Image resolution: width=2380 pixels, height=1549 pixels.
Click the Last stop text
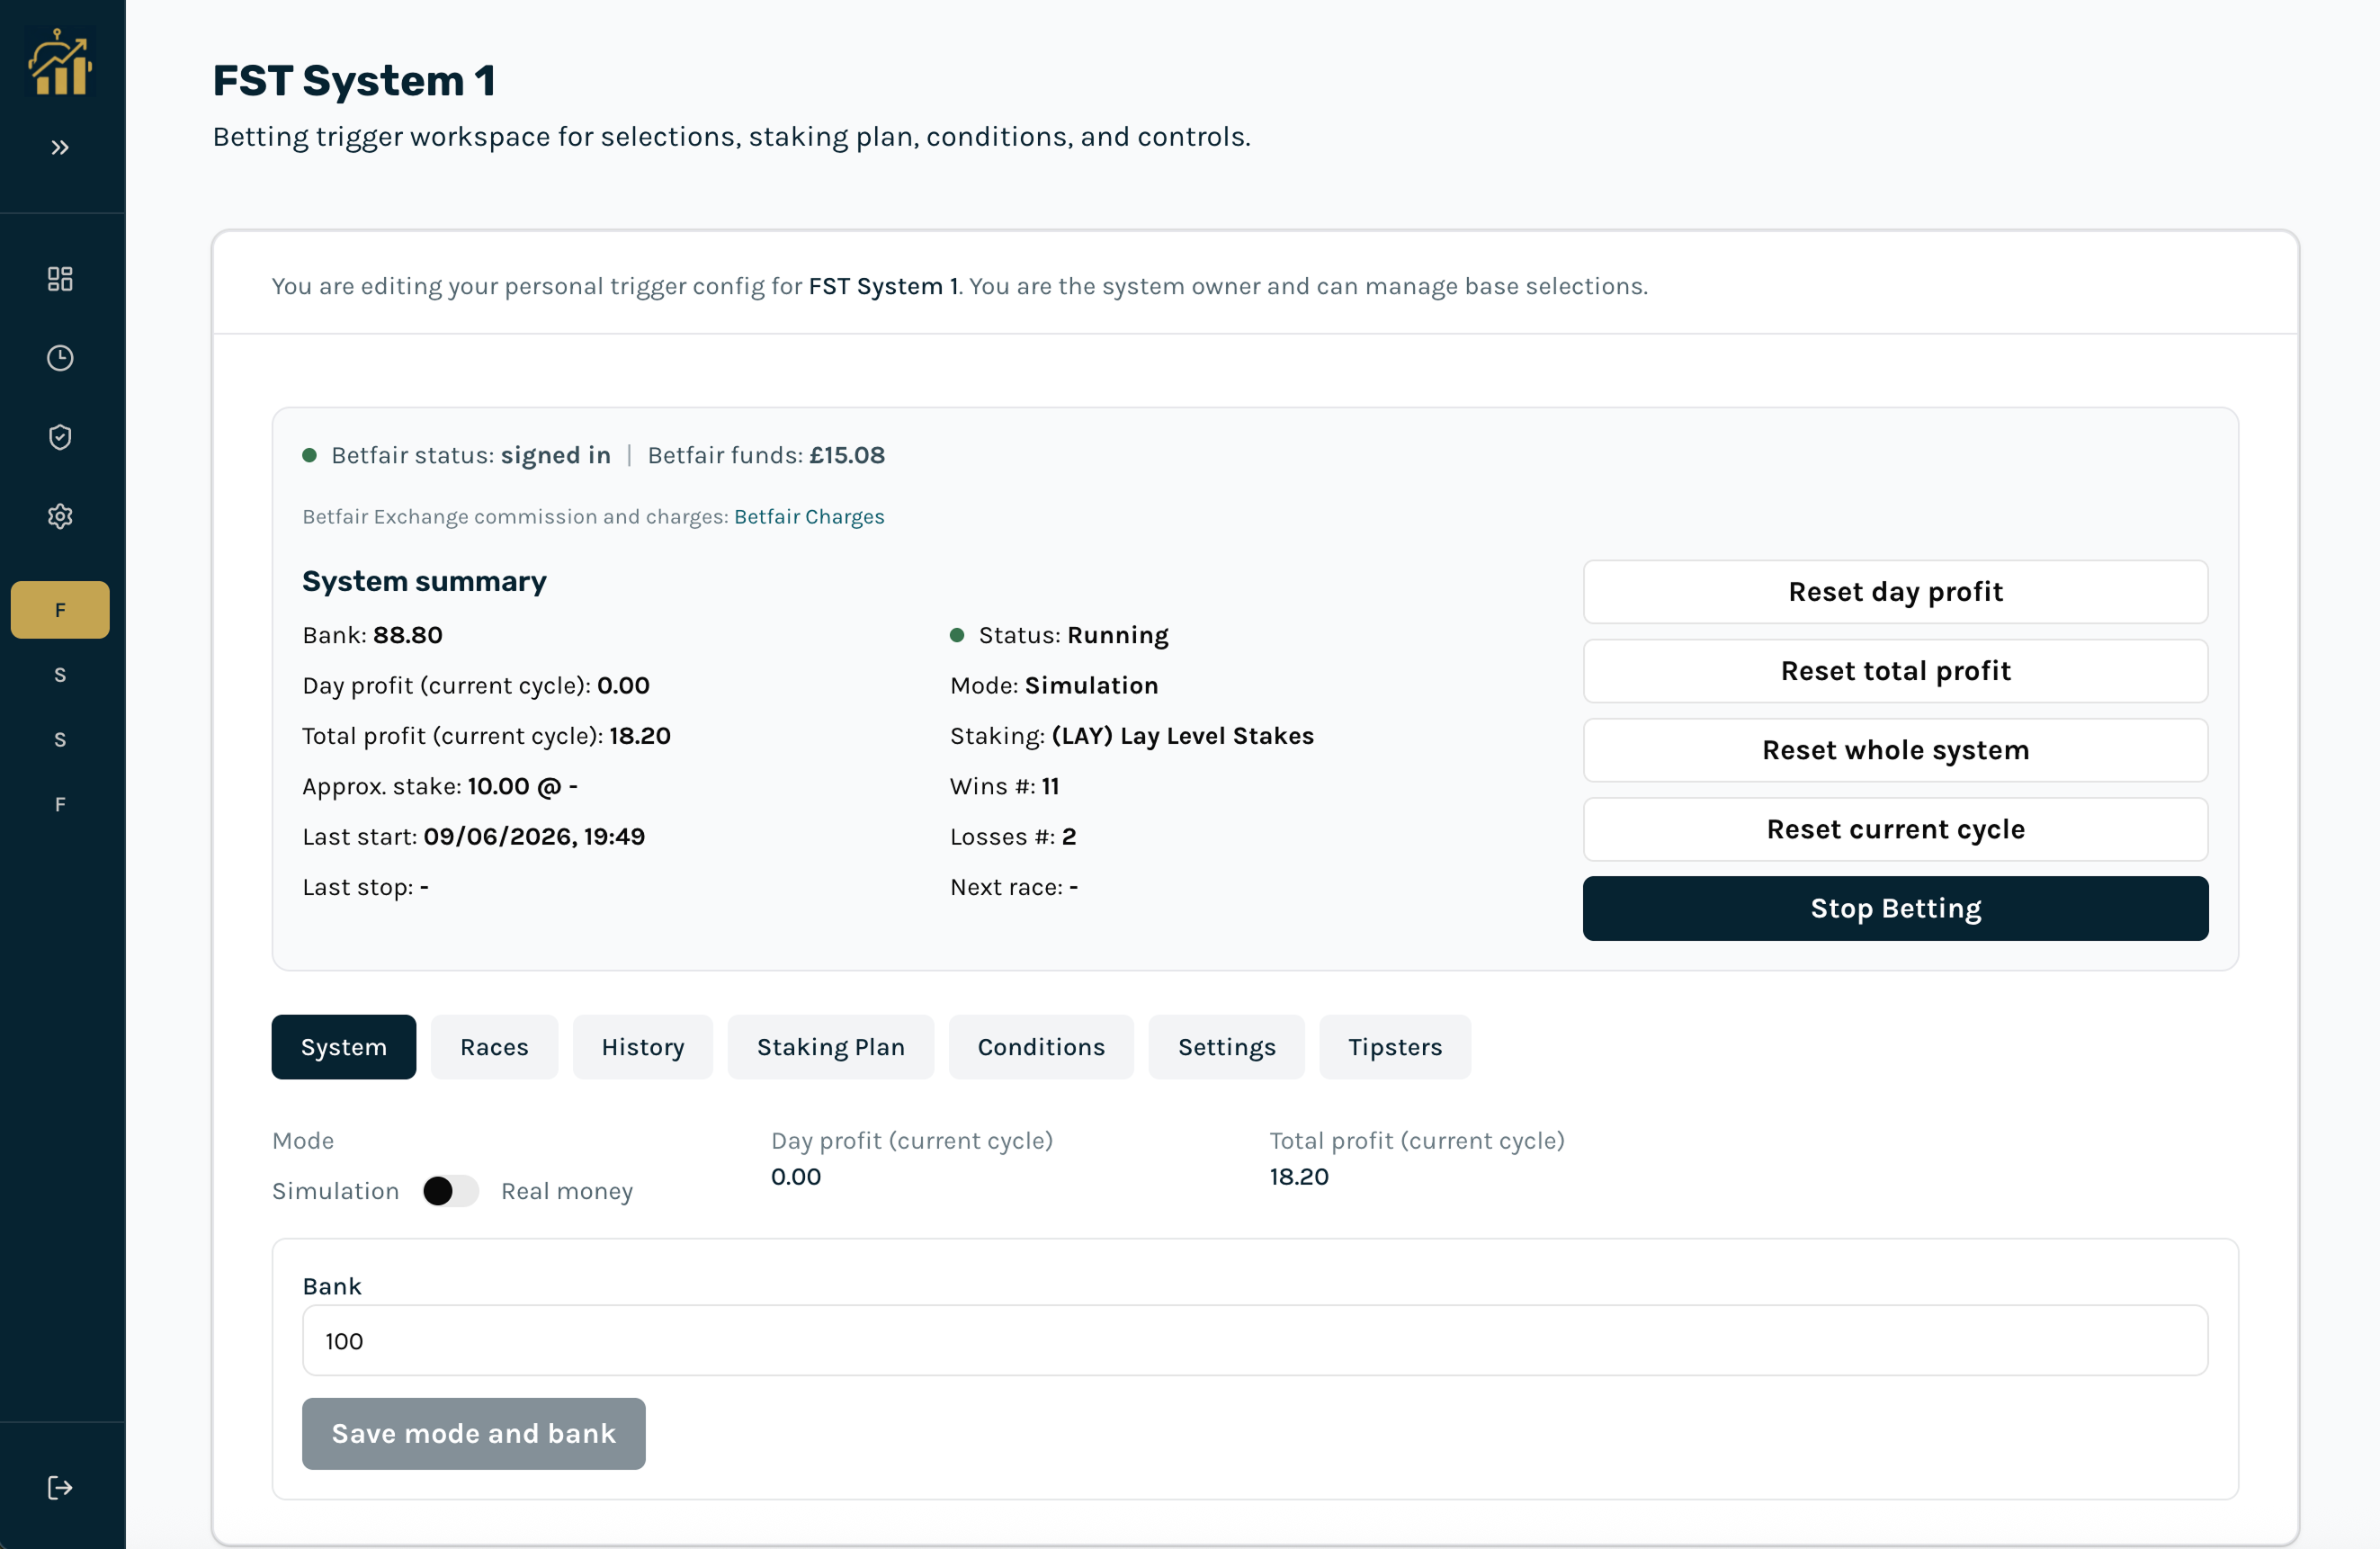365,887
